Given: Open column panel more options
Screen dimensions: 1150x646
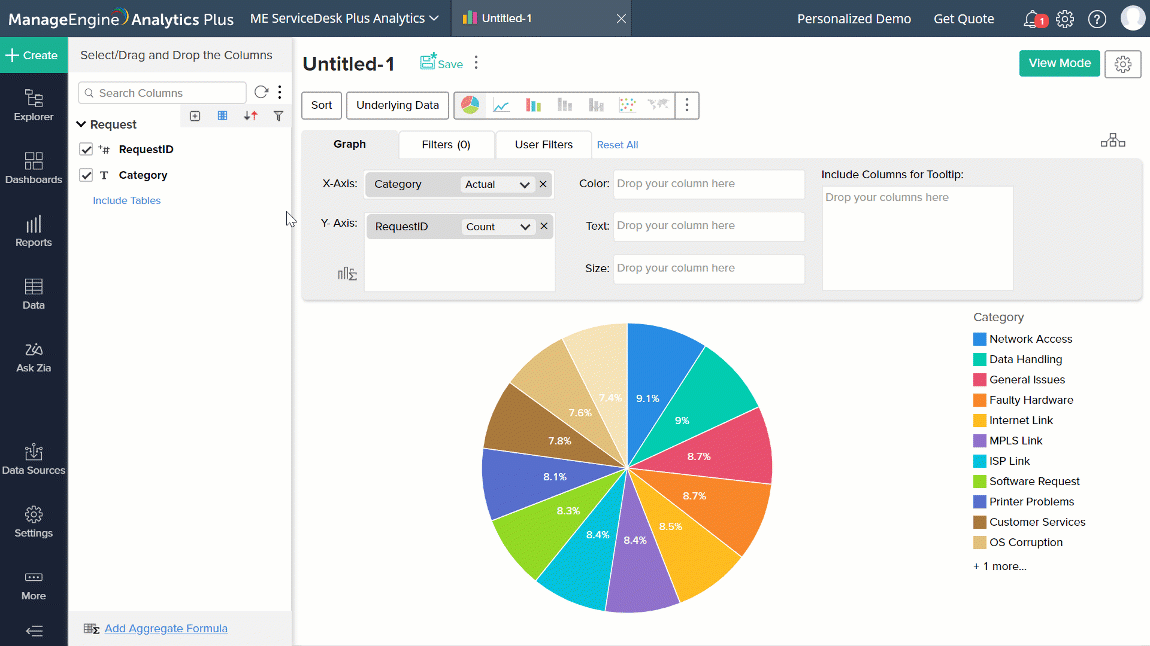Looking at the screenshot, I should click(279, 92).
